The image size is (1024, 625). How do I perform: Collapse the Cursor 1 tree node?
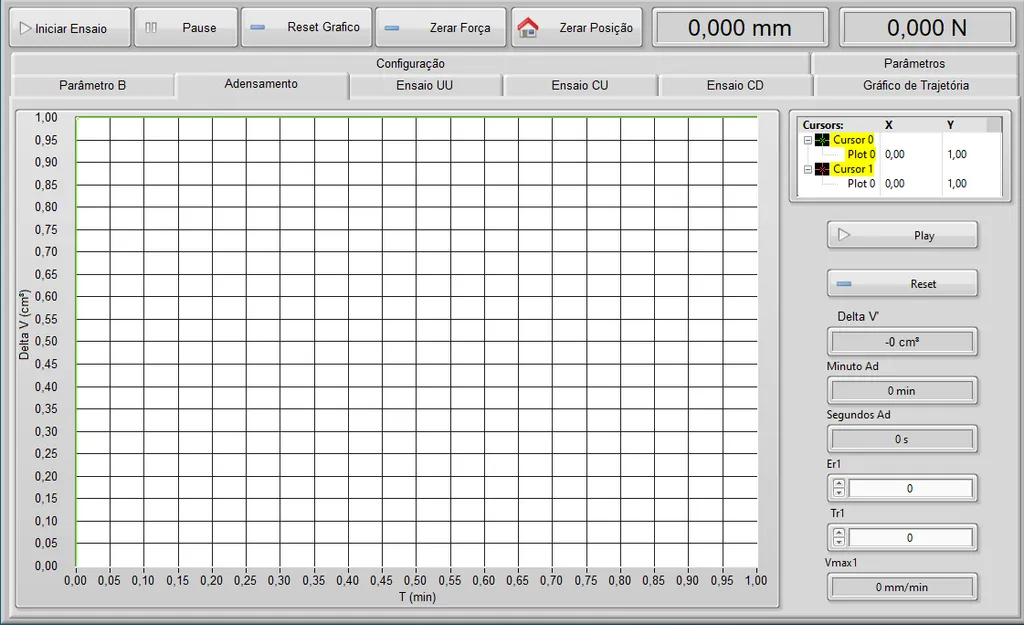[808, 169]
